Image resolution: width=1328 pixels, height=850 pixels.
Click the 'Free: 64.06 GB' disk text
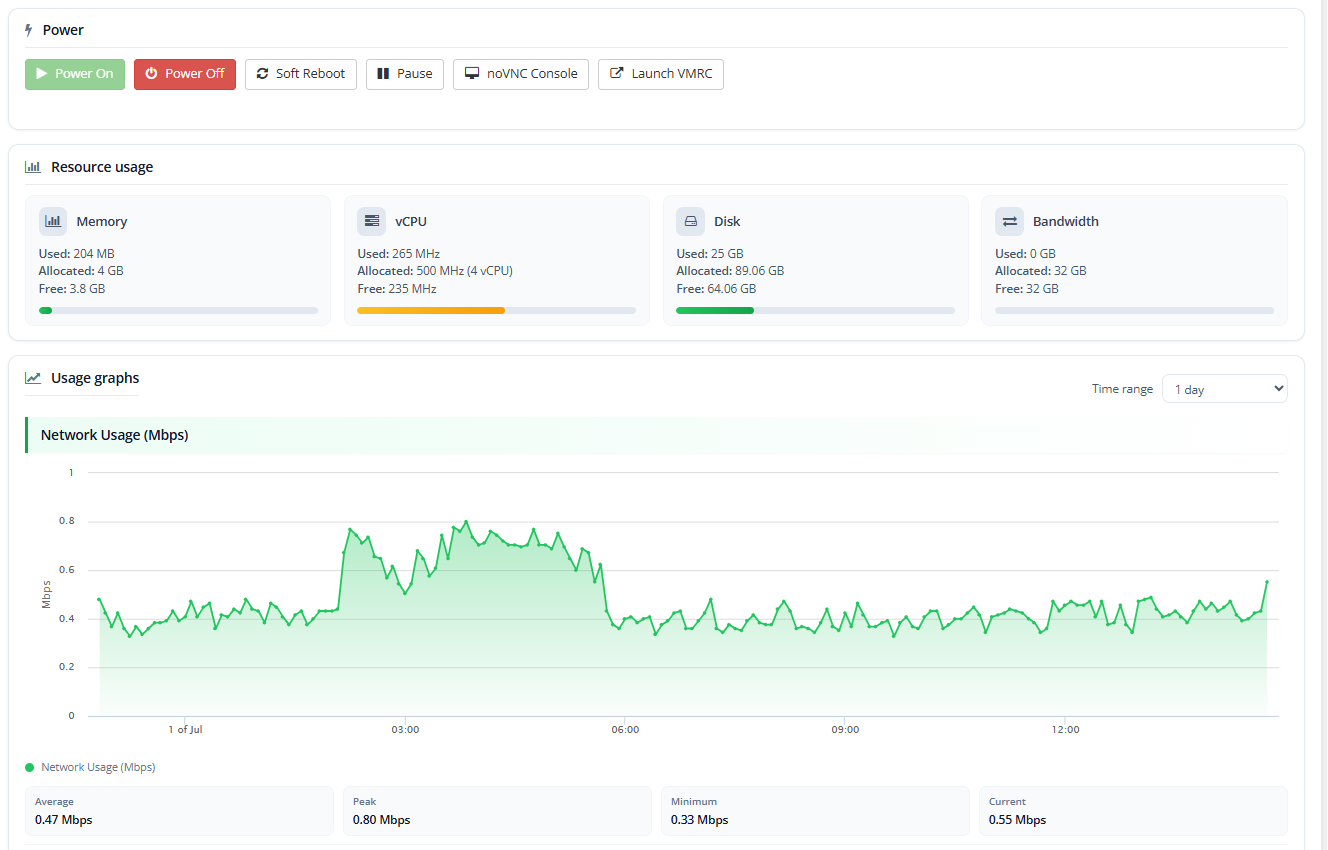pos(716,289)
